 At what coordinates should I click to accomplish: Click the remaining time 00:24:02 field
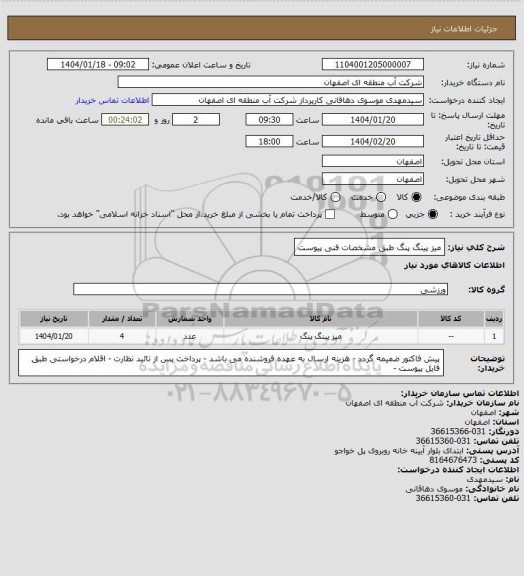125,120
